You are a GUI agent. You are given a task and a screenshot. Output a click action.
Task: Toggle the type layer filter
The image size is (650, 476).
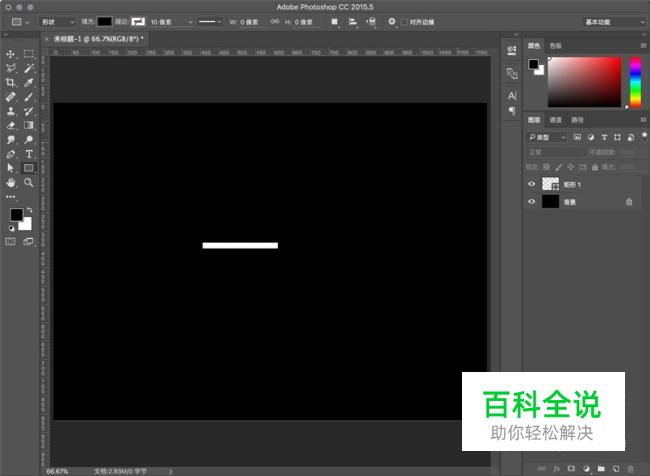[604, 137]
